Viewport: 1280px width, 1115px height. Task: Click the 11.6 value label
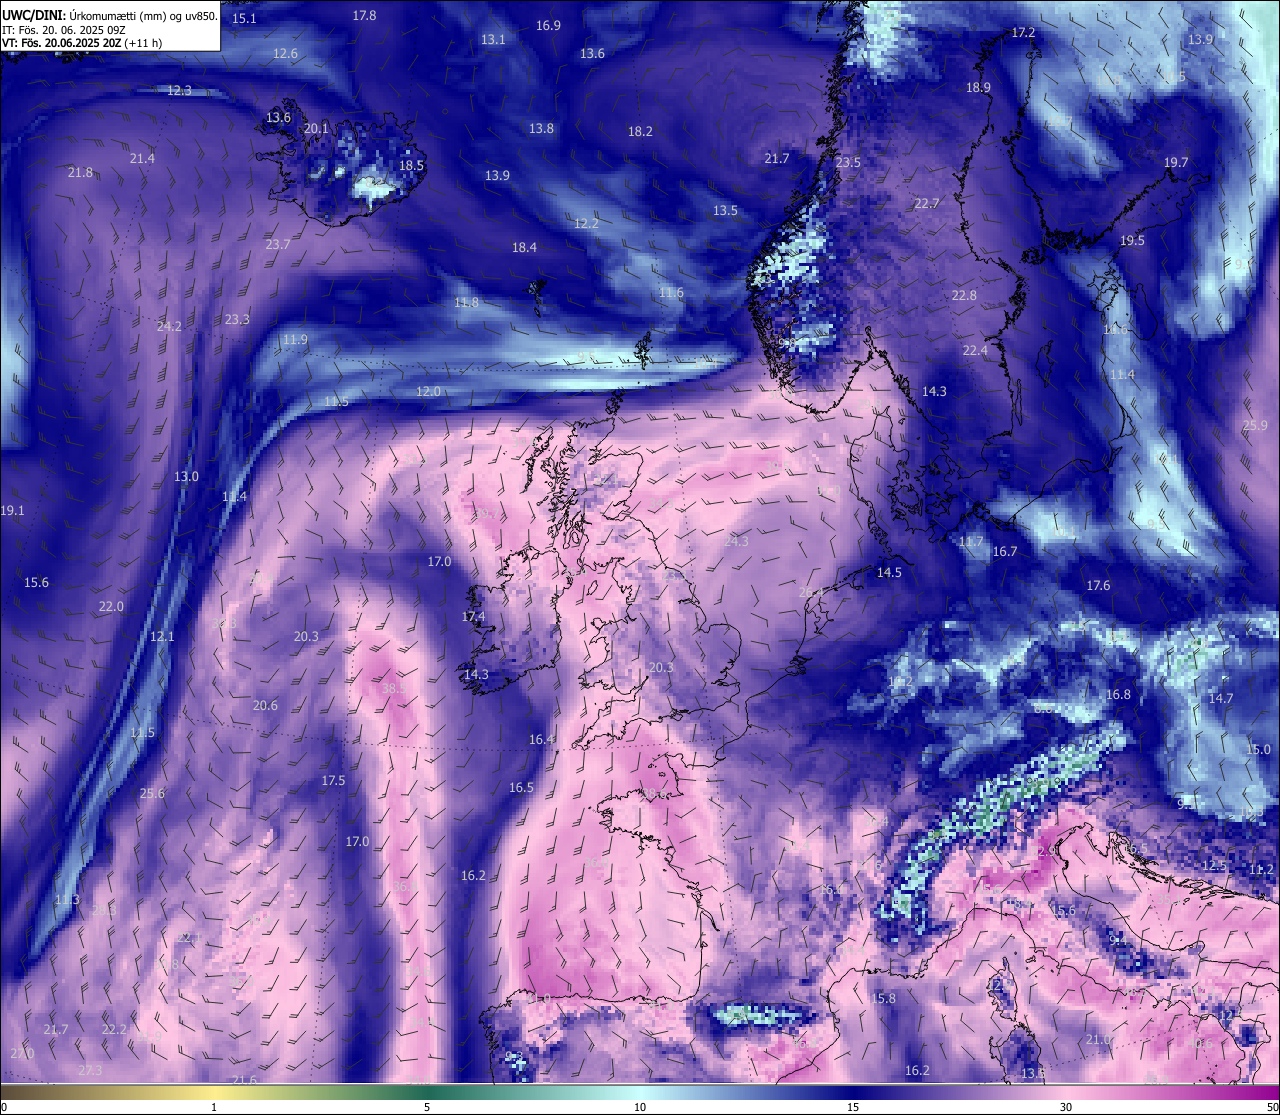671,292
